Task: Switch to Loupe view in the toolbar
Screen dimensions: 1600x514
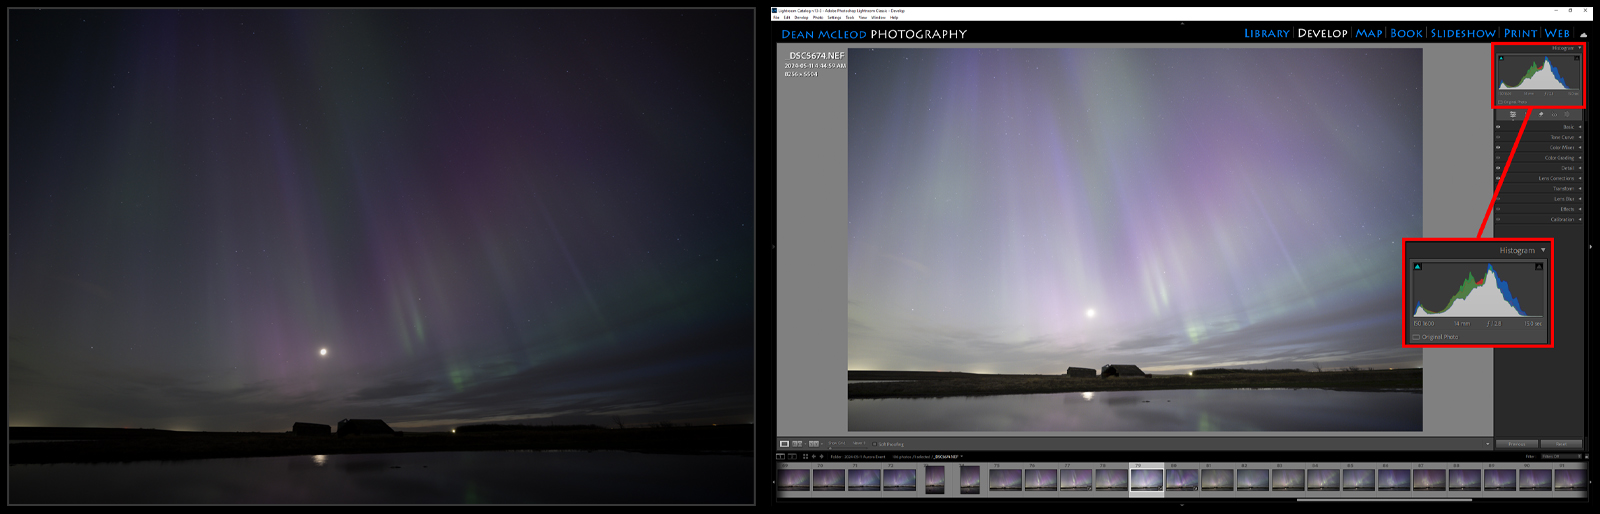Action: (784, 444)
